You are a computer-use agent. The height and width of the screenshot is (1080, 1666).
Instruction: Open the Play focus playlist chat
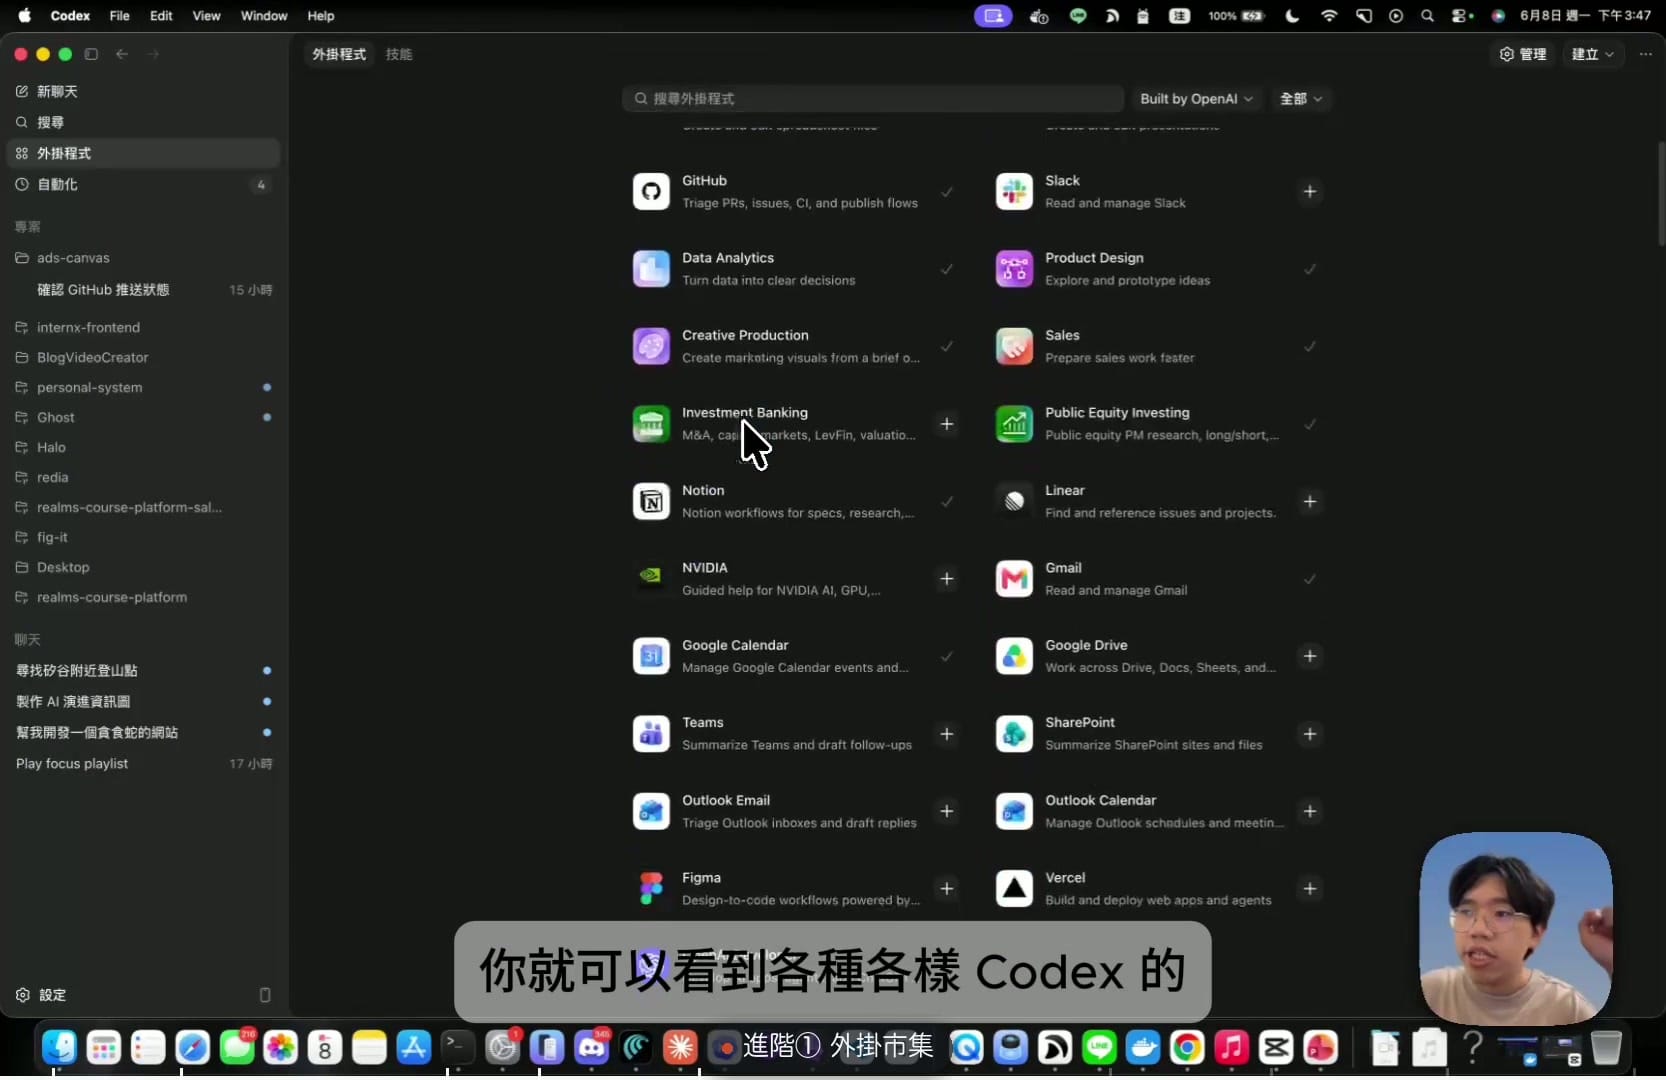point(143,763)
